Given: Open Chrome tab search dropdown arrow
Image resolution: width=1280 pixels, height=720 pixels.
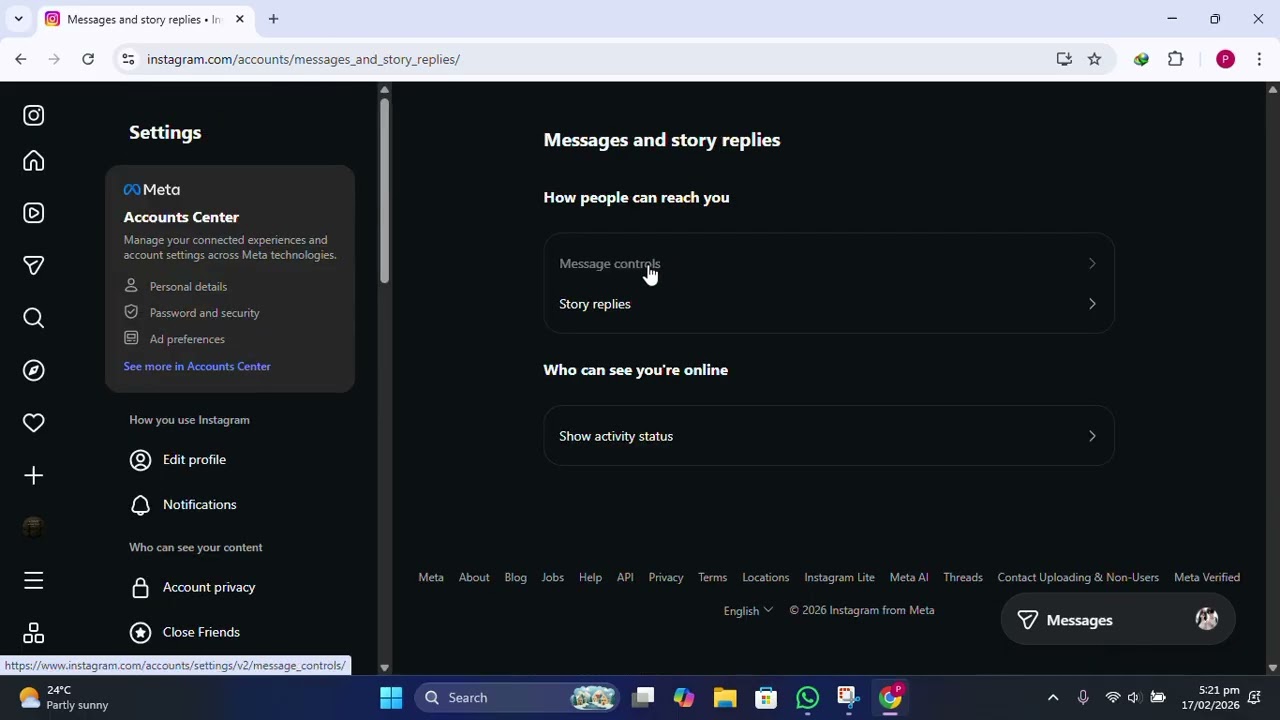Looking at the screenshot, I should (18, 19).
